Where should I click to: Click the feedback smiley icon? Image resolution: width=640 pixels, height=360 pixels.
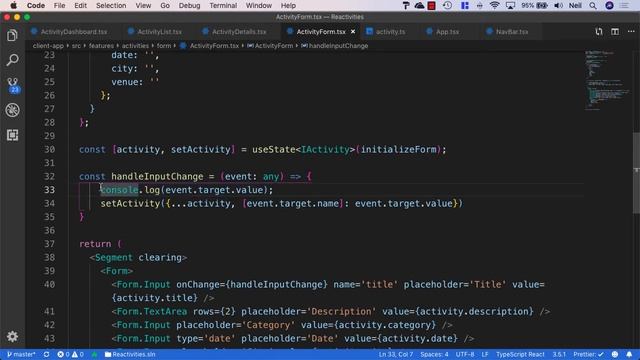click(615, 354)
